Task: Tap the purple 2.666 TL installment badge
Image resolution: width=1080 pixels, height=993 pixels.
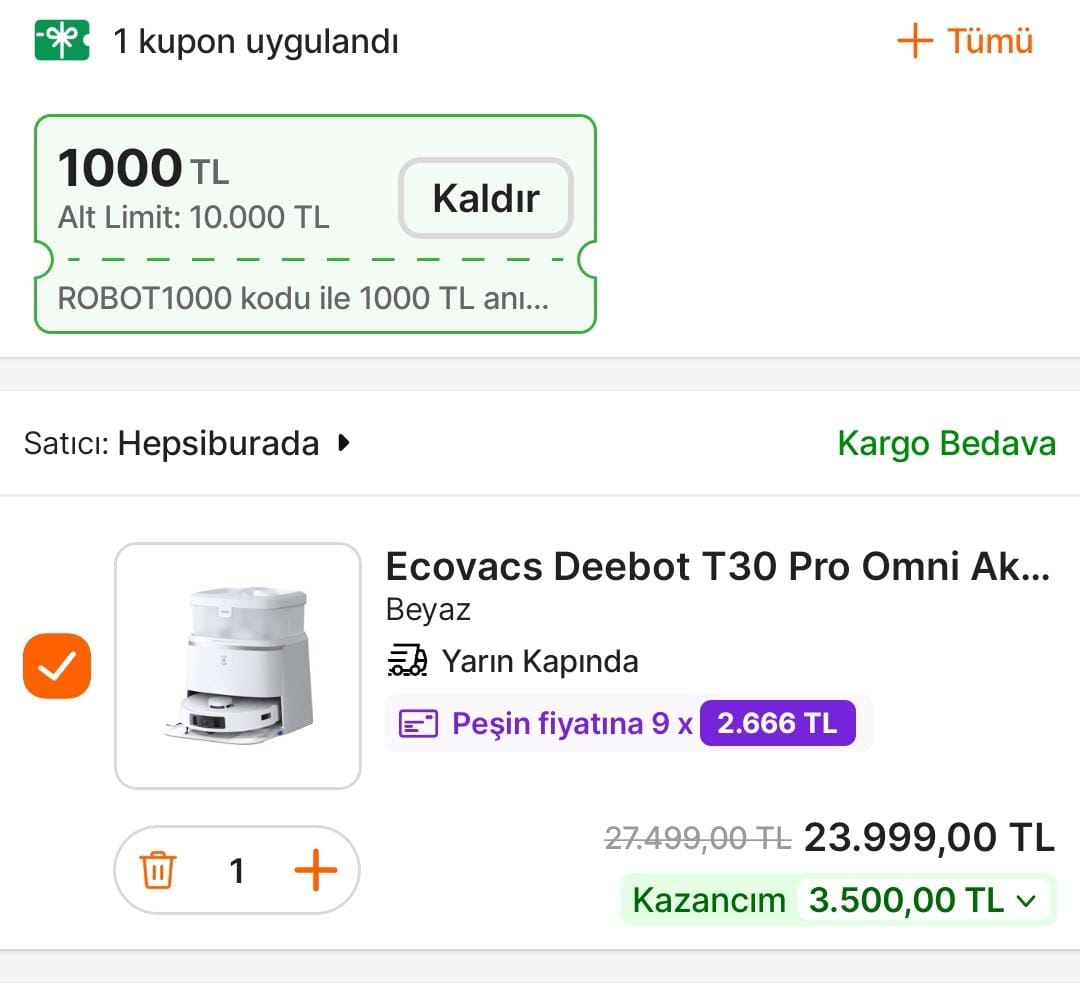Action: coord(777,723)
